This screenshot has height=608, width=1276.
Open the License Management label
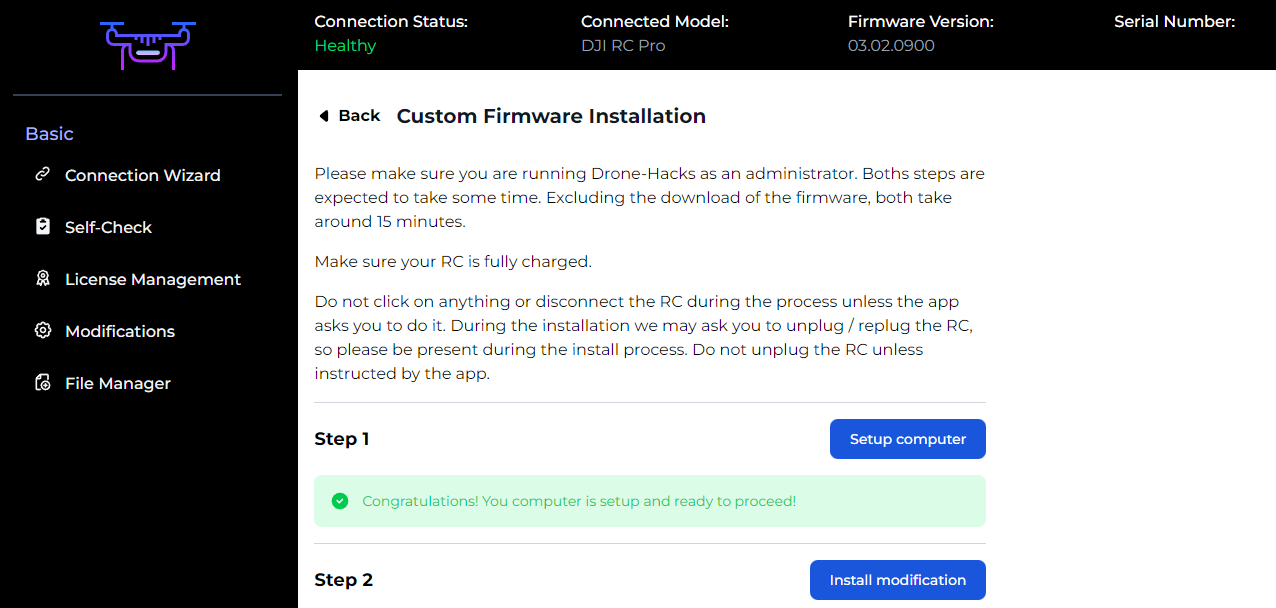click(x=152, y=279)
